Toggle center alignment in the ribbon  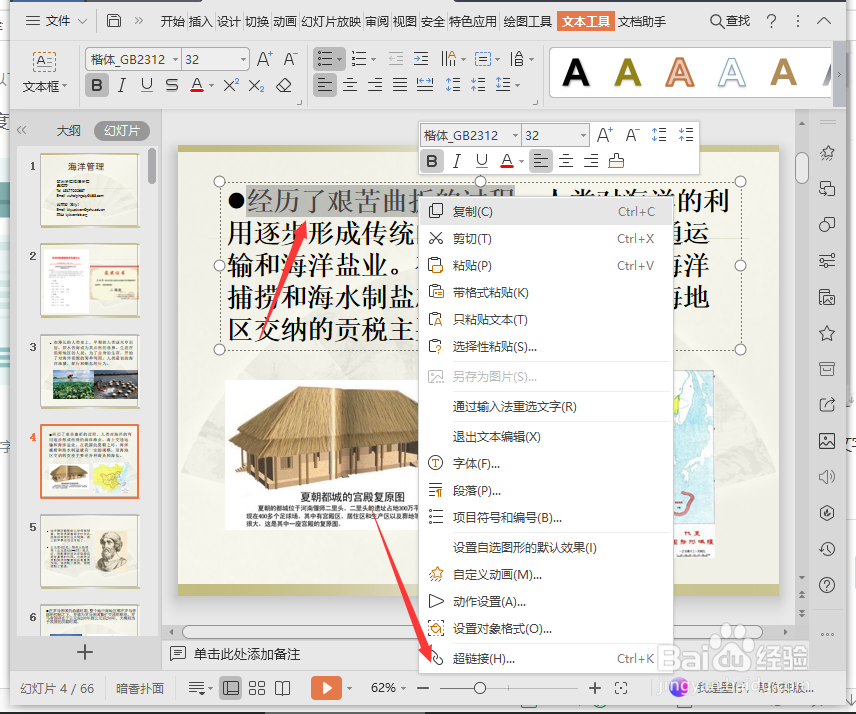point(349,85)
